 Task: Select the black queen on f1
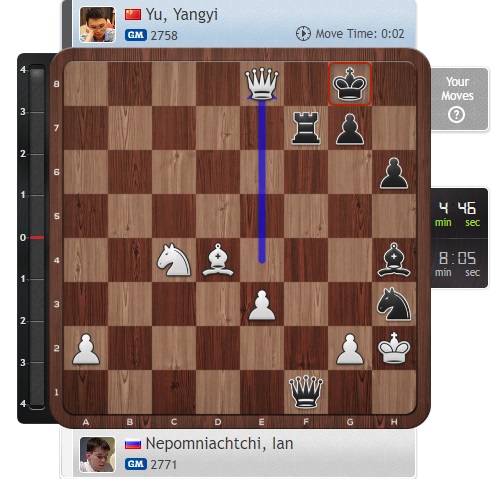point(306,392)
